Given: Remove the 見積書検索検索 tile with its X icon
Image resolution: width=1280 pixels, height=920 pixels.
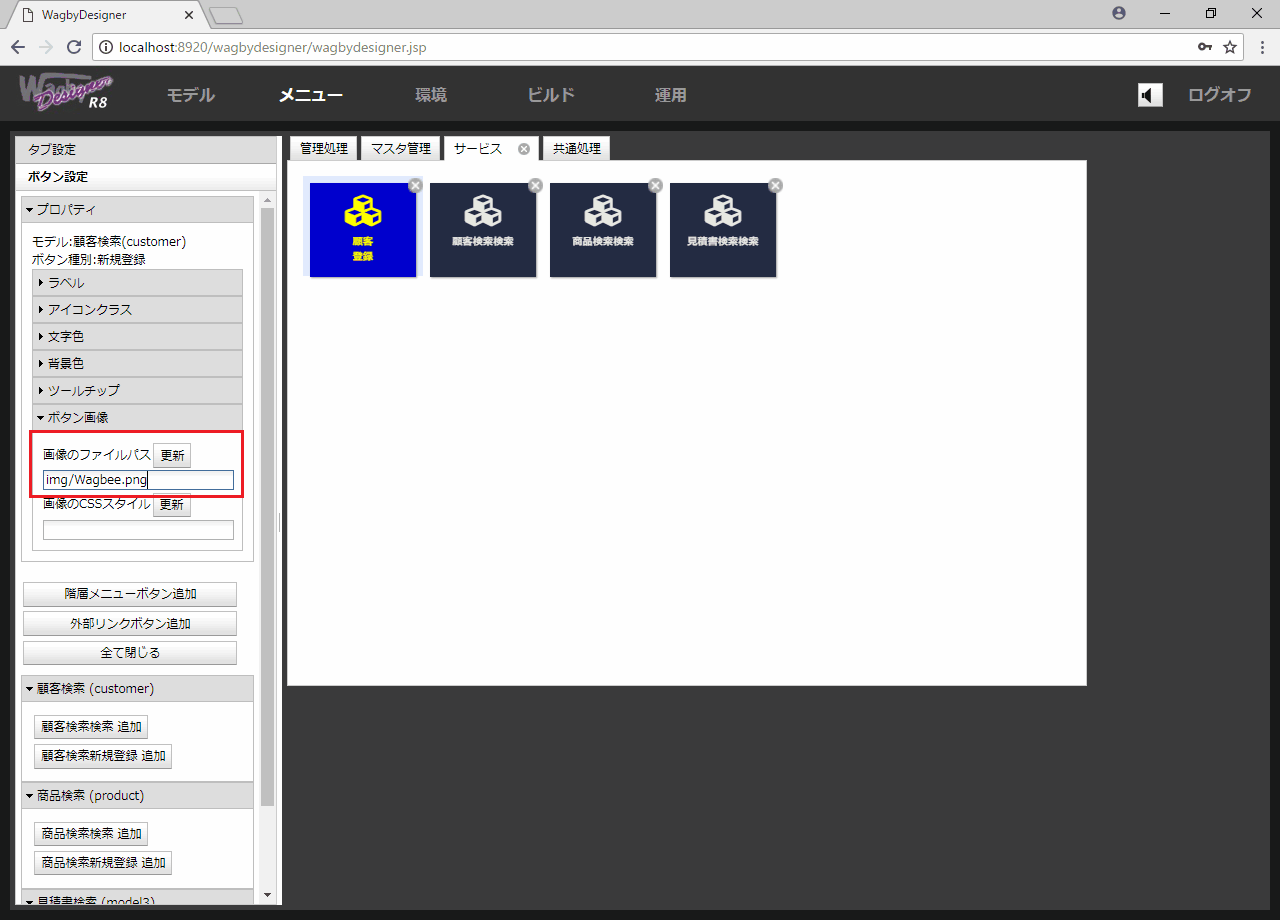Looking at the screenshot, I should point(775,185).
